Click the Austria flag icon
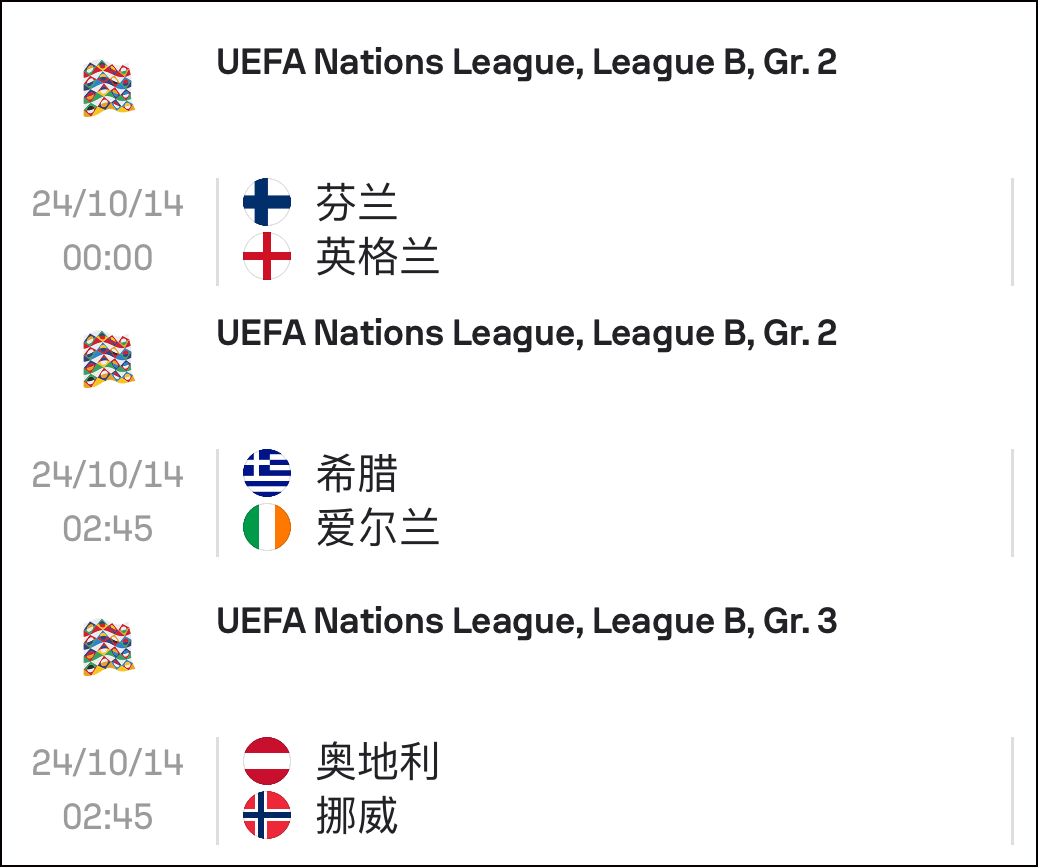This screenshot has width=1038, height=867. [267, 761]
